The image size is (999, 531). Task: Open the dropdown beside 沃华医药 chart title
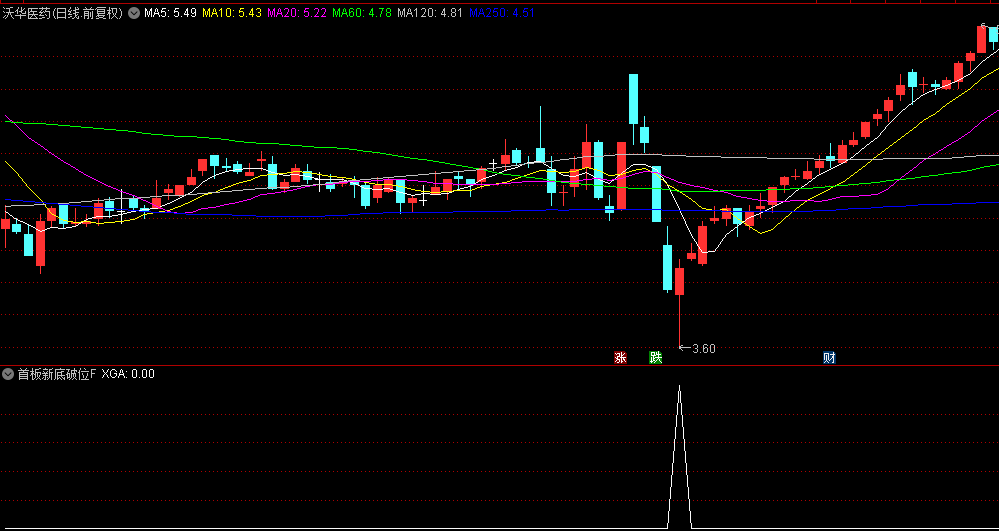(x=134, y=13)
